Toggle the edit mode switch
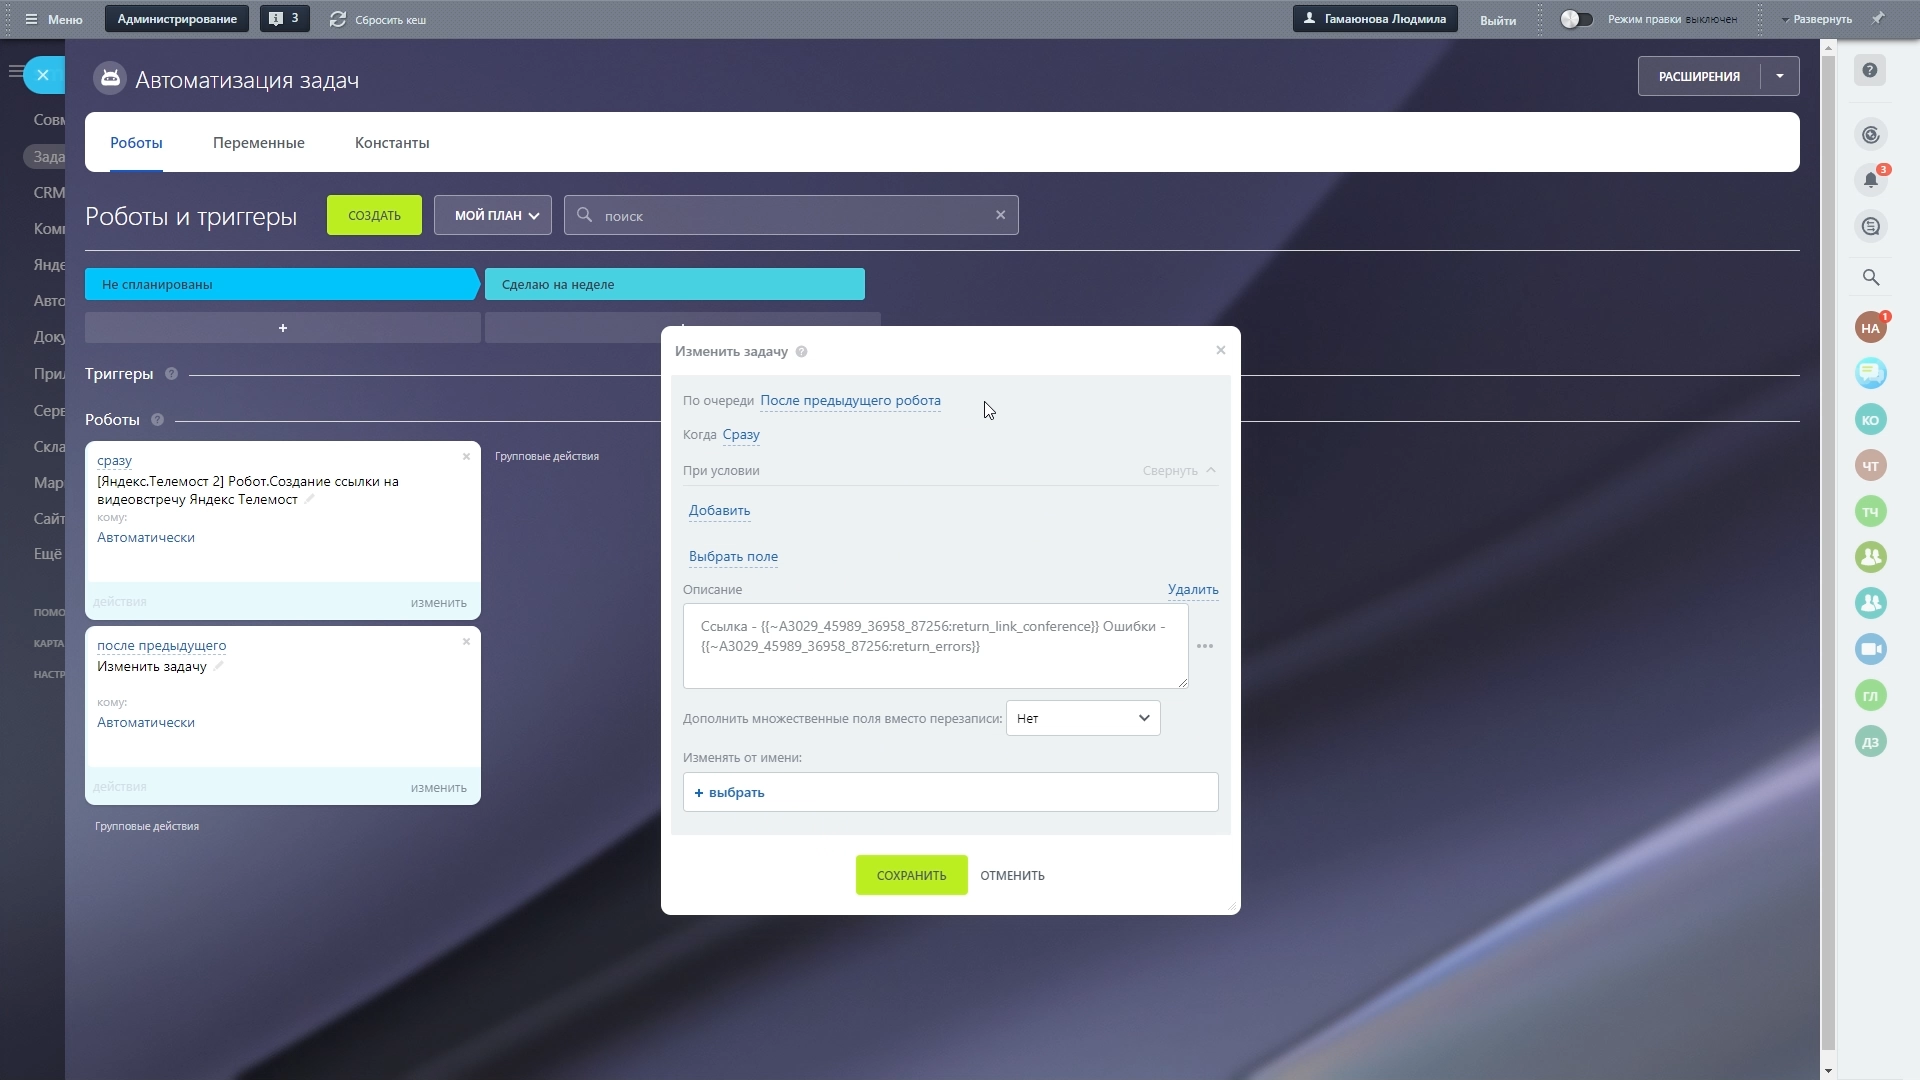Viewport: 1920px width, 1080px height. 1576,19
